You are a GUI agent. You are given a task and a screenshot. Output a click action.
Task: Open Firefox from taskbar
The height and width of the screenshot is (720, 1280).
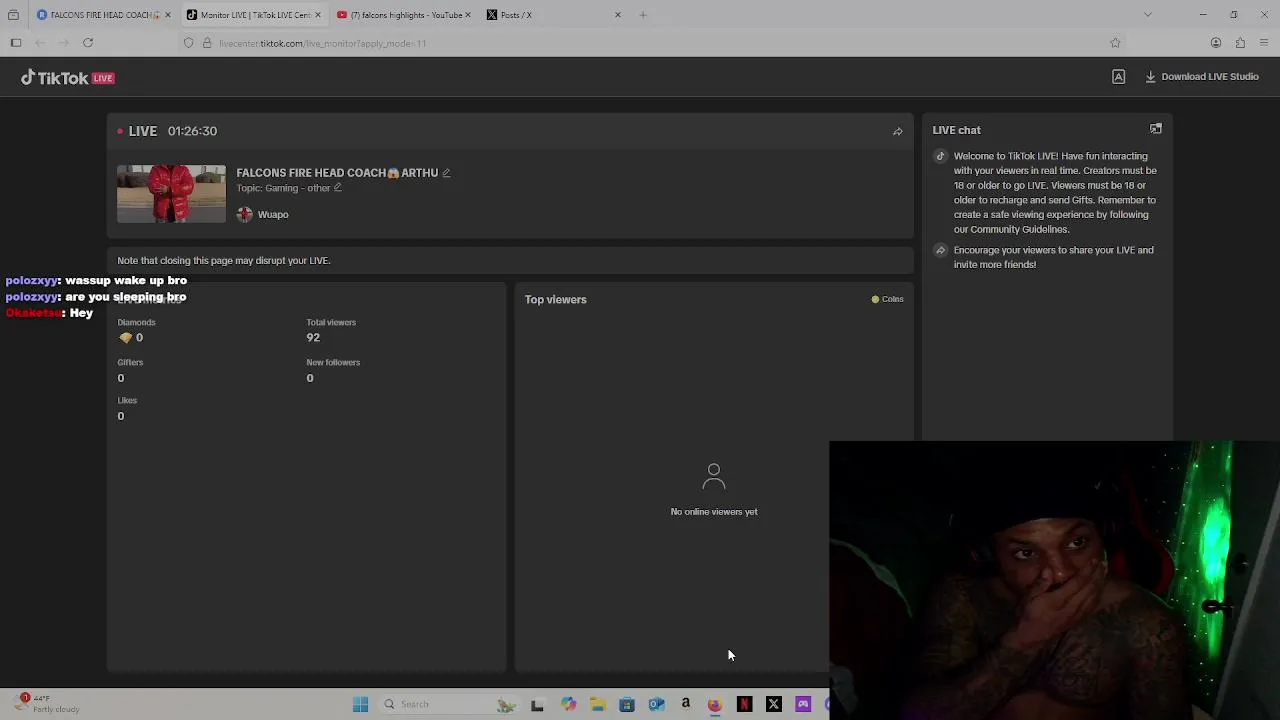click(x=714, y=704)
